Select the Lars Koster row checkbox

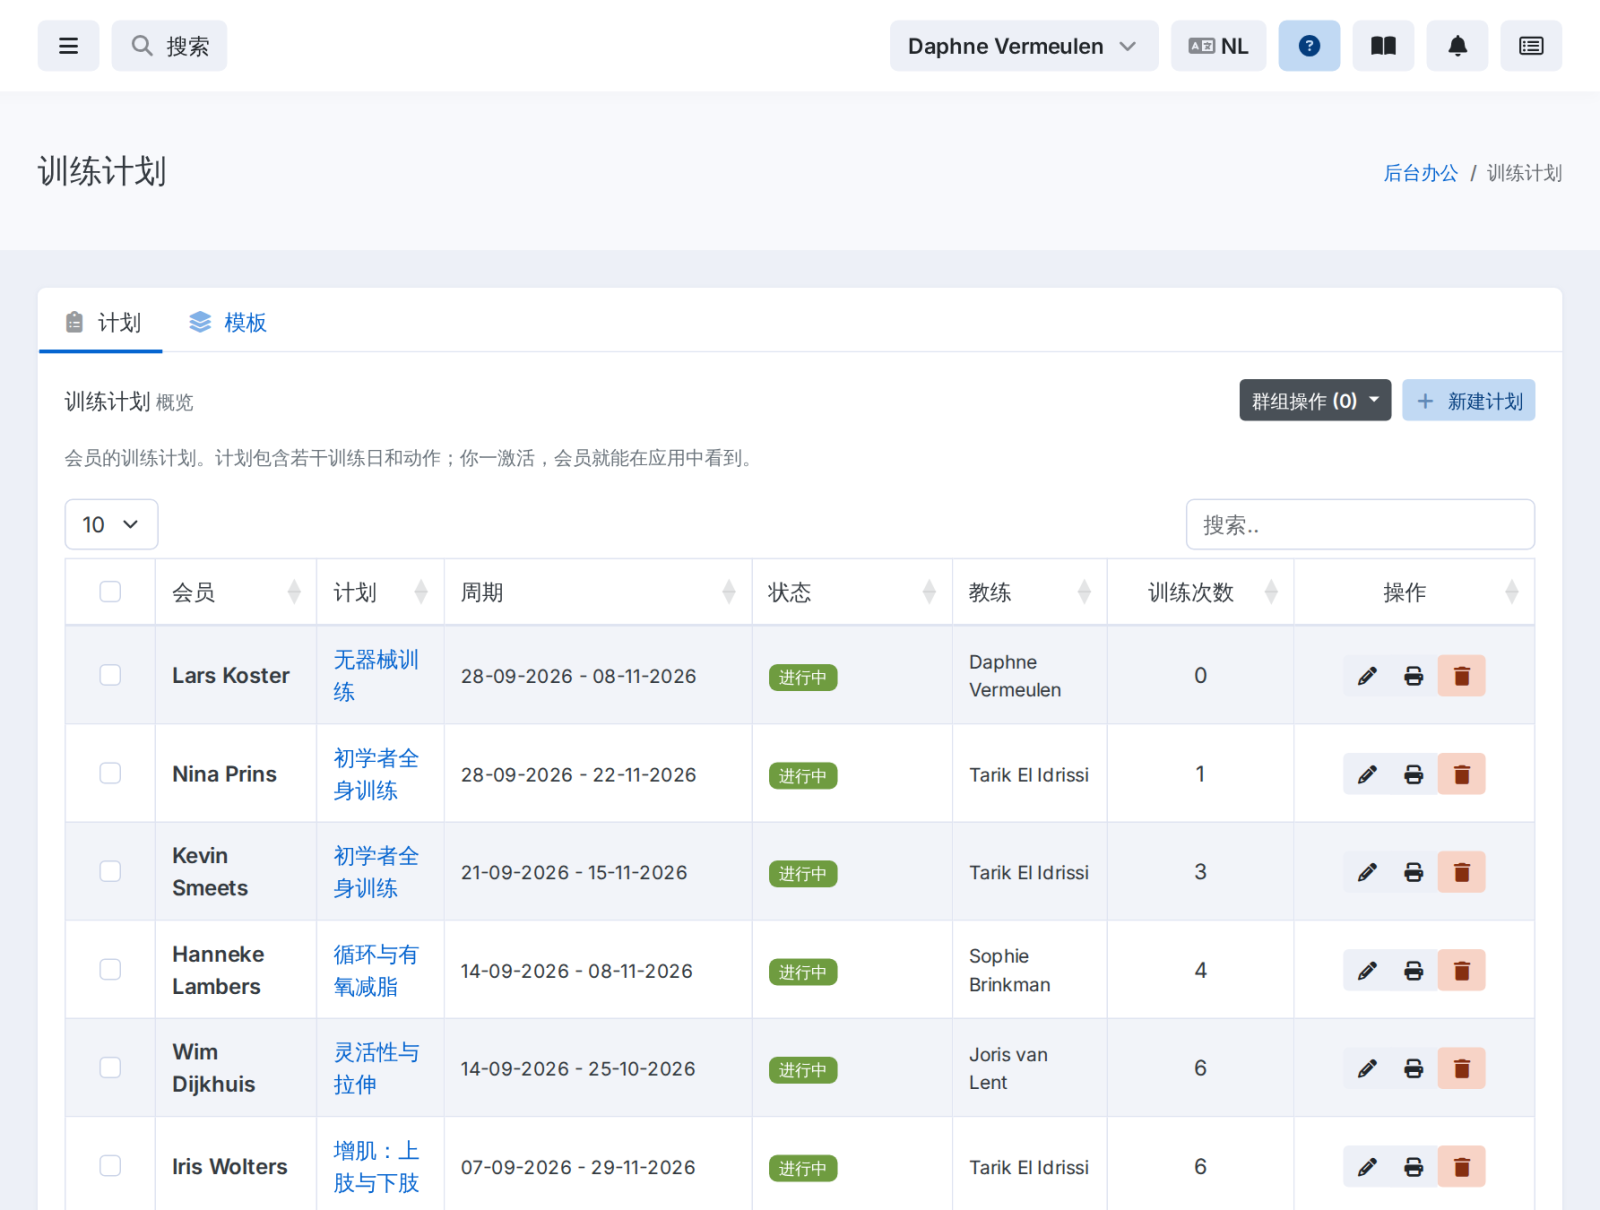[x=110, y=675]
